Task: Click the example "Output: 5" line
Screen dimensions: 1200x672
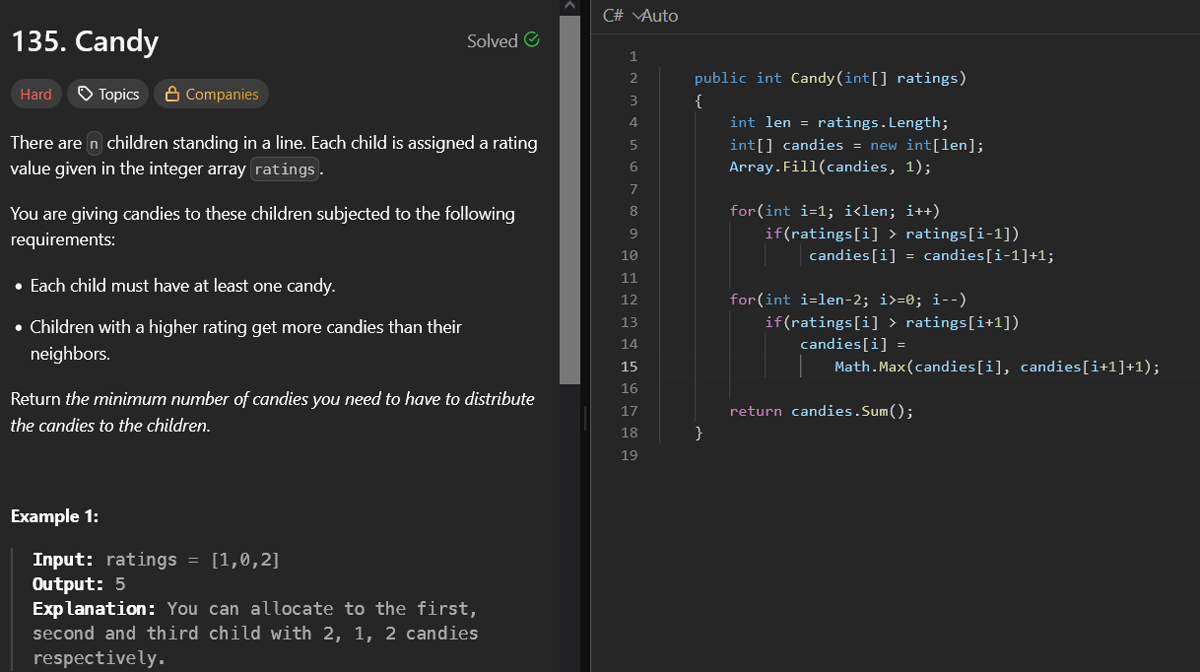Action: (79, 584)
